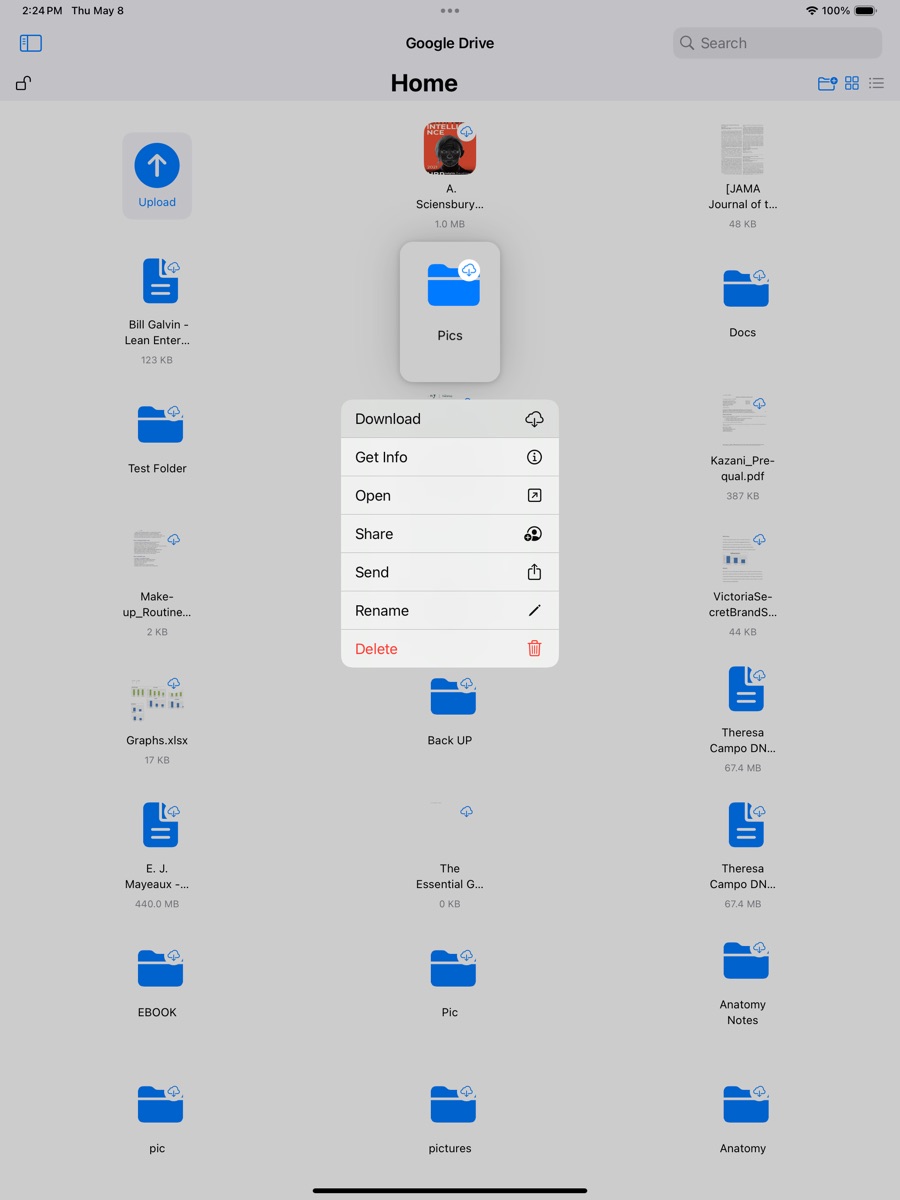Open E. J. Mayeaux document icon

(x=160, y=825)
